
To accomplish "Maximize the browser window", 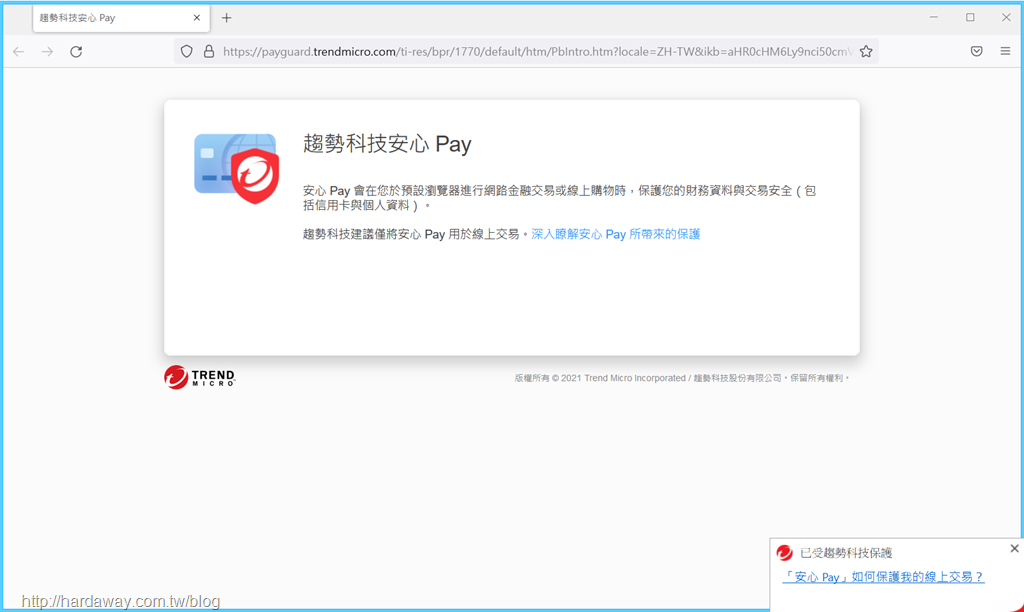I will [x=970, y=18].
